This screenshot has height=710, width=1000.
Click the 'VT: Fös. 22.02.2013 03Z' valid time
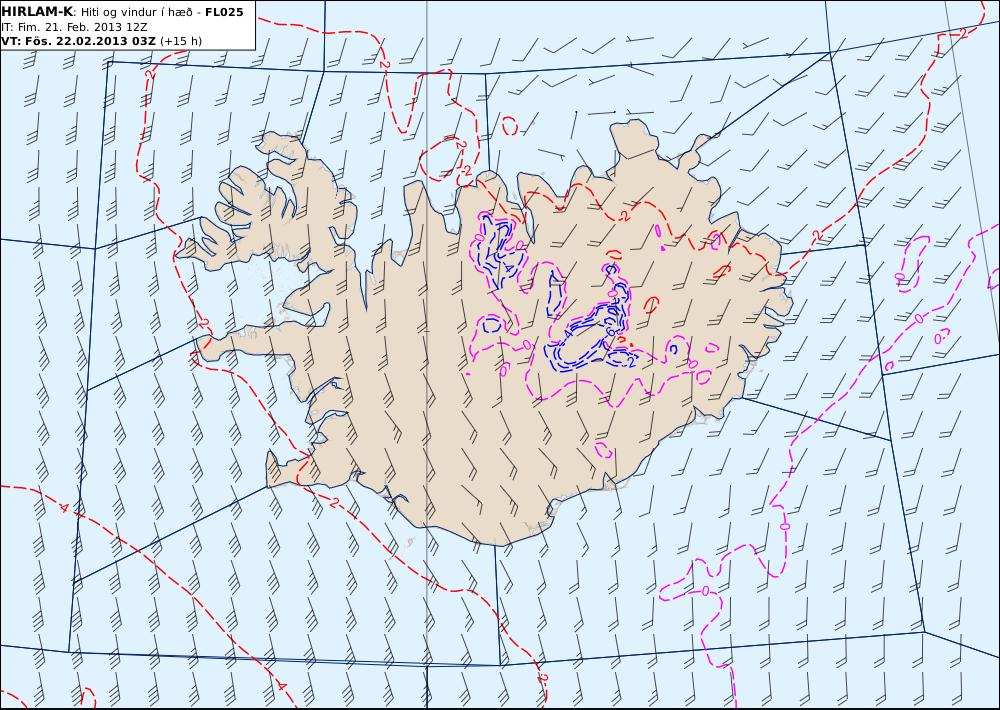pos(78,41)
